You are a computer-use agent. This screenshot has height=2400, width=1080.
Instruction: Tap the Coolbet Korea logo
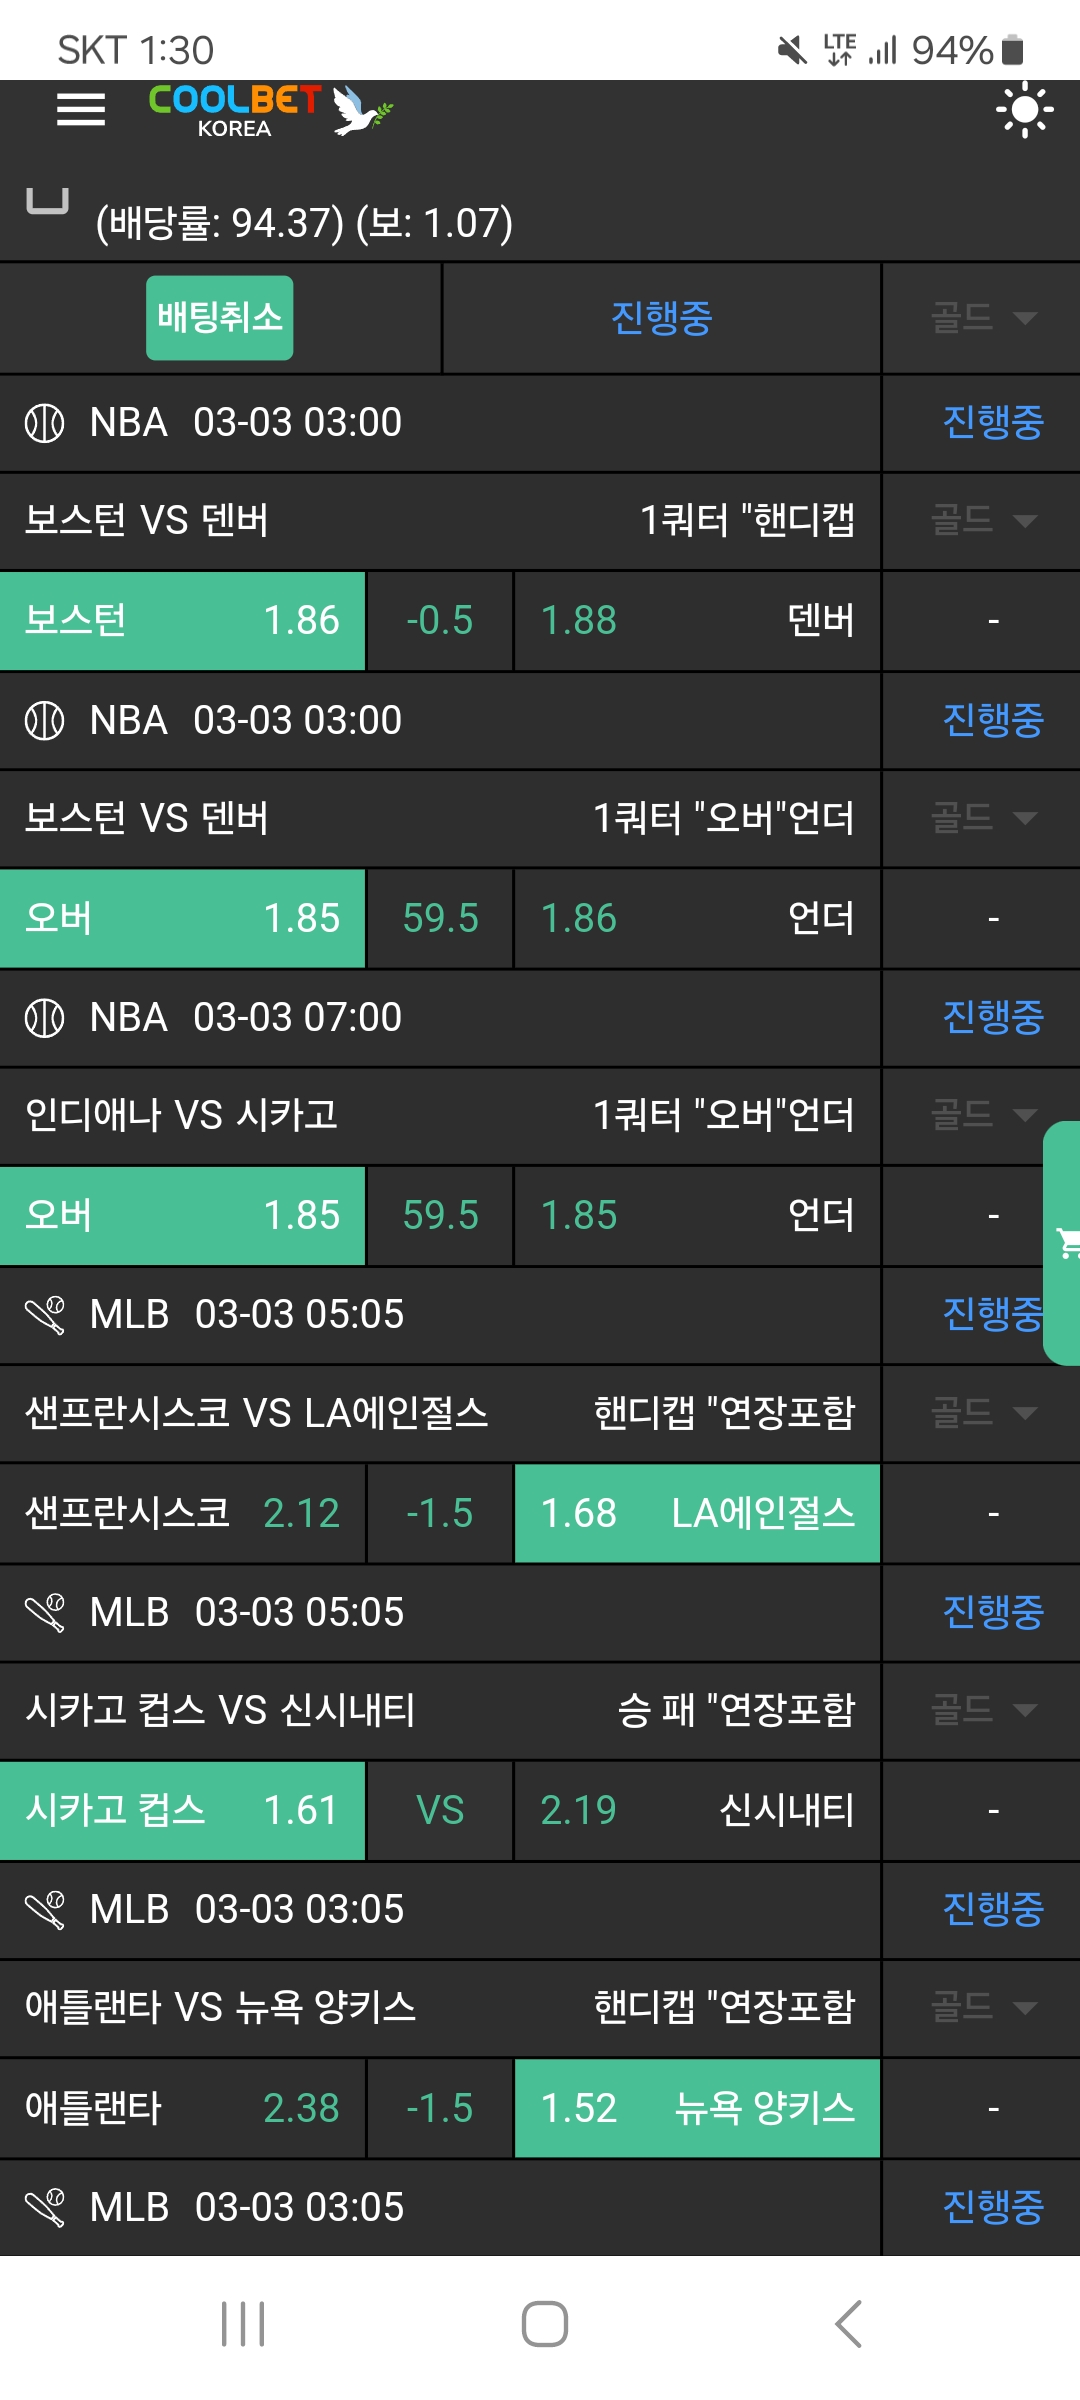click(x=270, y=111)
